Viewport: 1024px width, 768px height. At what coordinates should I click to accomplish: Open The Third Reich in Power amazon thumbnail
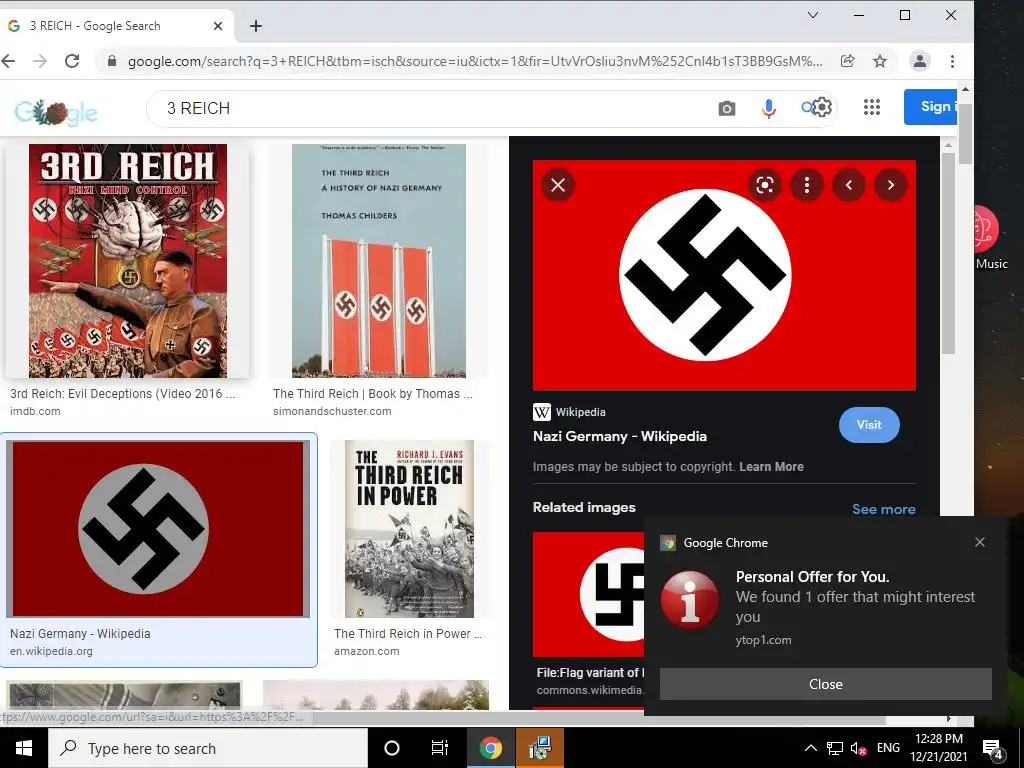pyautogui.click(x=409, y=528)
